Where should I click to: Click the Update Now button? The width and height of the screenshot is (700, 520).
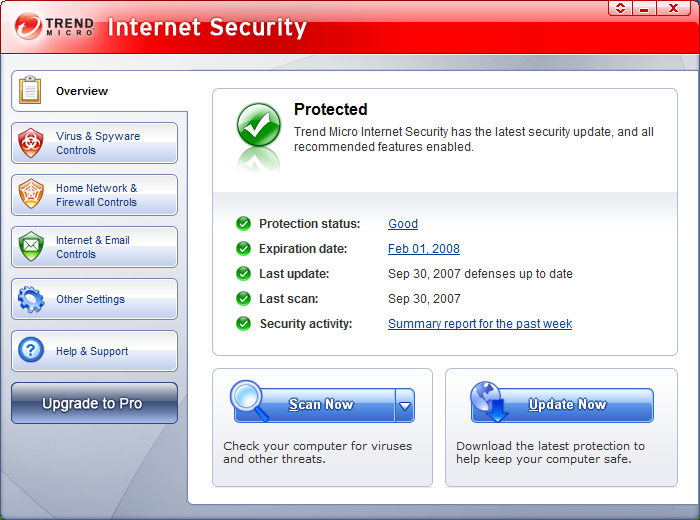567,405
